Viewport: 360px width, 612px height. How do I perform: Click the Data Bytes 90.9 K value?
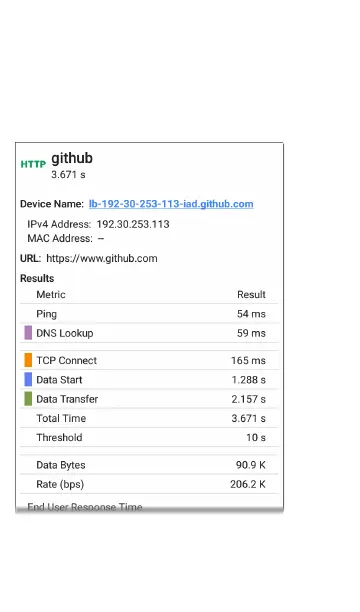click(251, 465)
